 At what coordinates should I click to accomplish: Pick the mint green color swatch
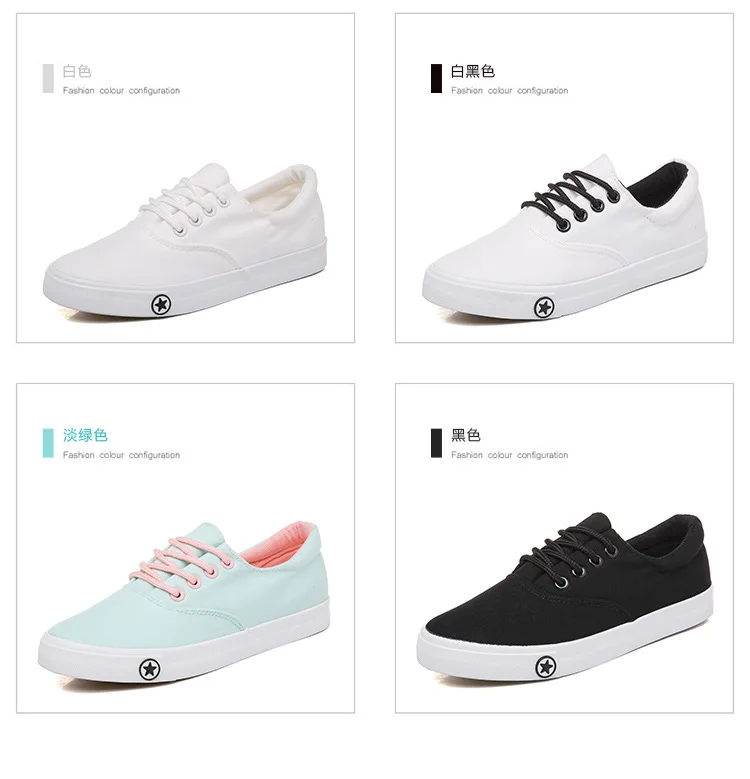48,443
